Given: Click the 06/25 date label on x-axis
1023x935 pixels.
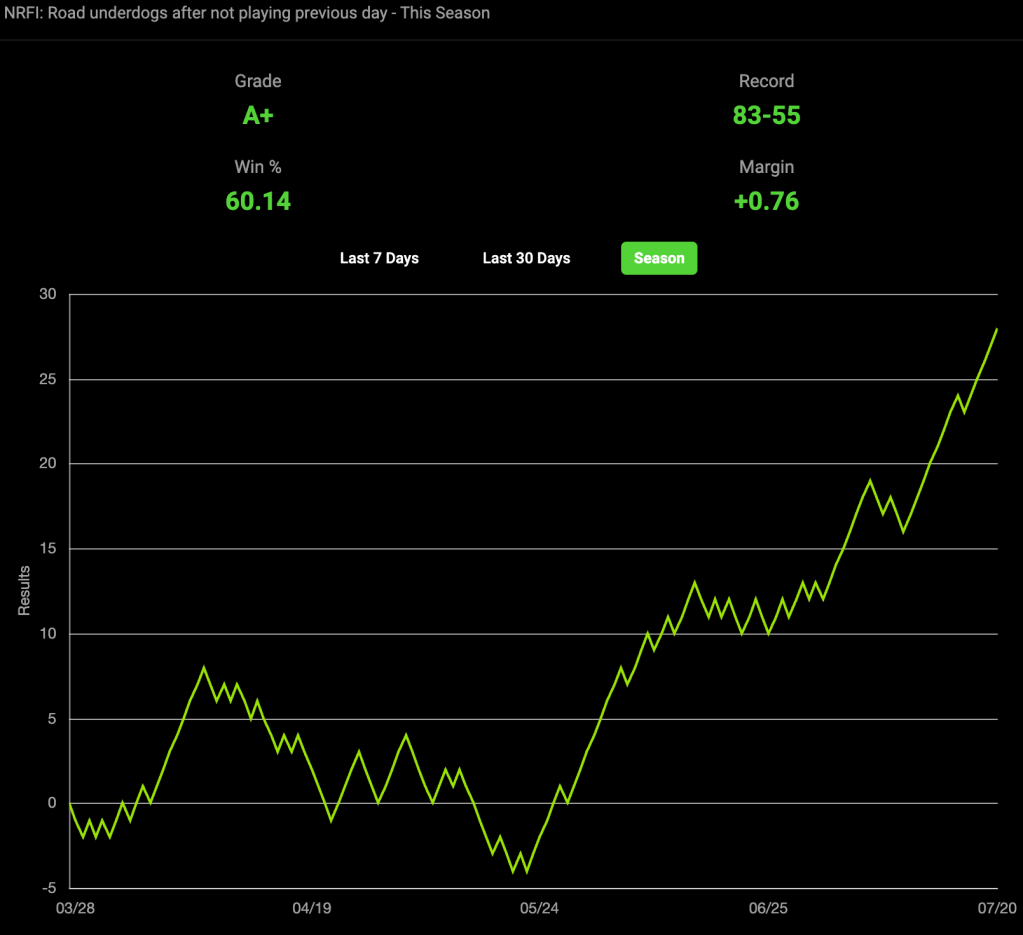Looking at the screenshot, I should (768, 908).
